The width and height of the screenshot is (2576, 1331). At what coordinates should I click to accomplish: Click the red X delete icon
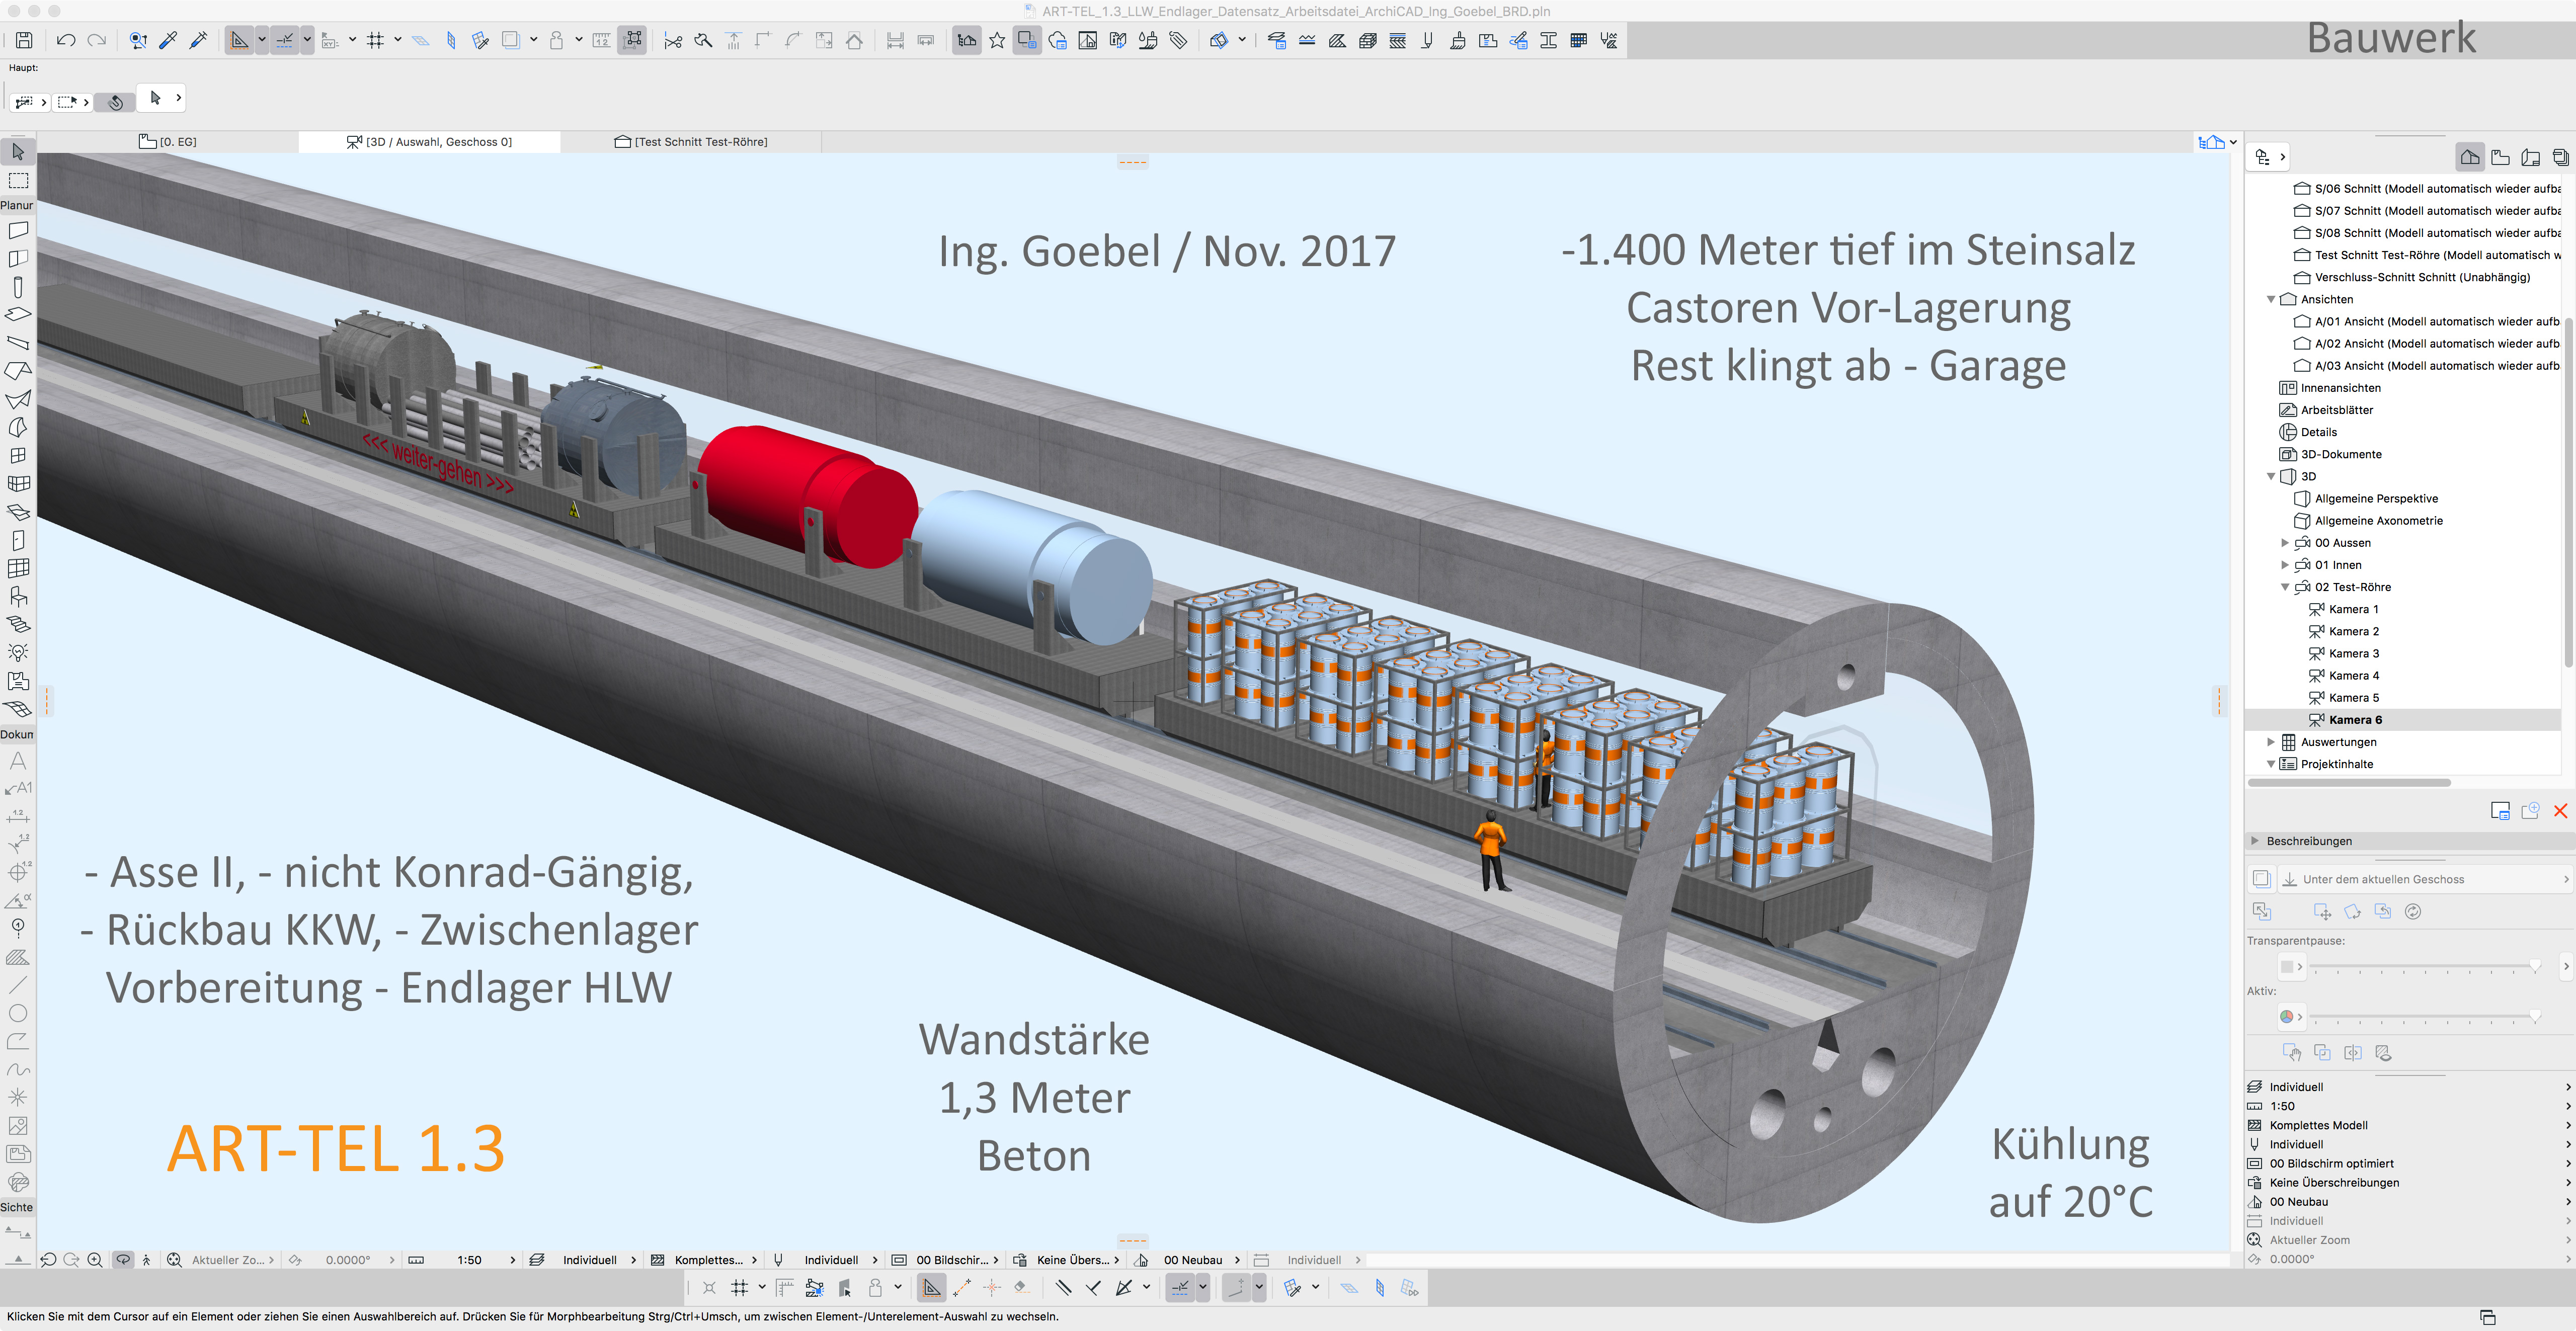pos(2560,811)
